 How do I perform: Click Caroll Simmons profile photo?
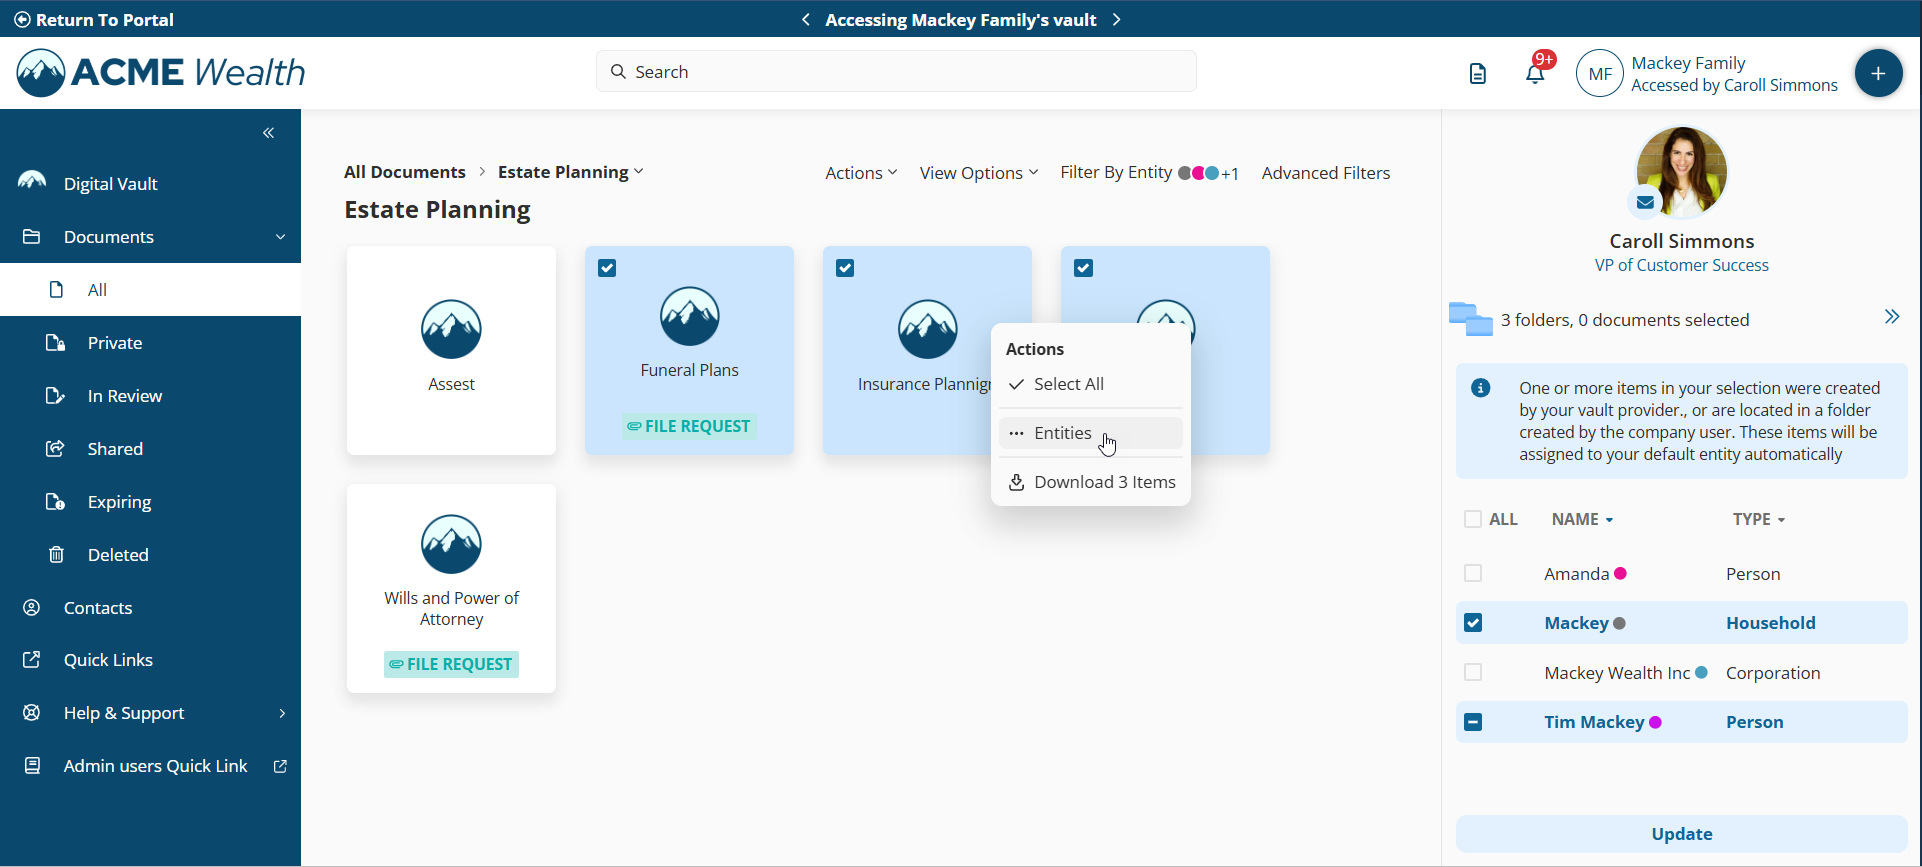pyautogui.click(x=1681, y=171)
